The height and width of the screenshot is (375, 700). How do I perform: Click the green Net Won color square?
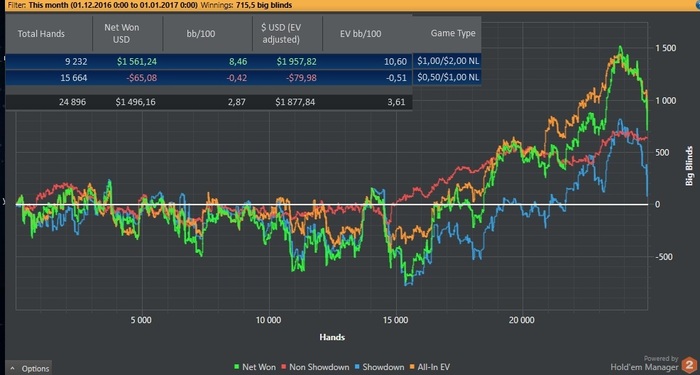(x=237, y=367)
